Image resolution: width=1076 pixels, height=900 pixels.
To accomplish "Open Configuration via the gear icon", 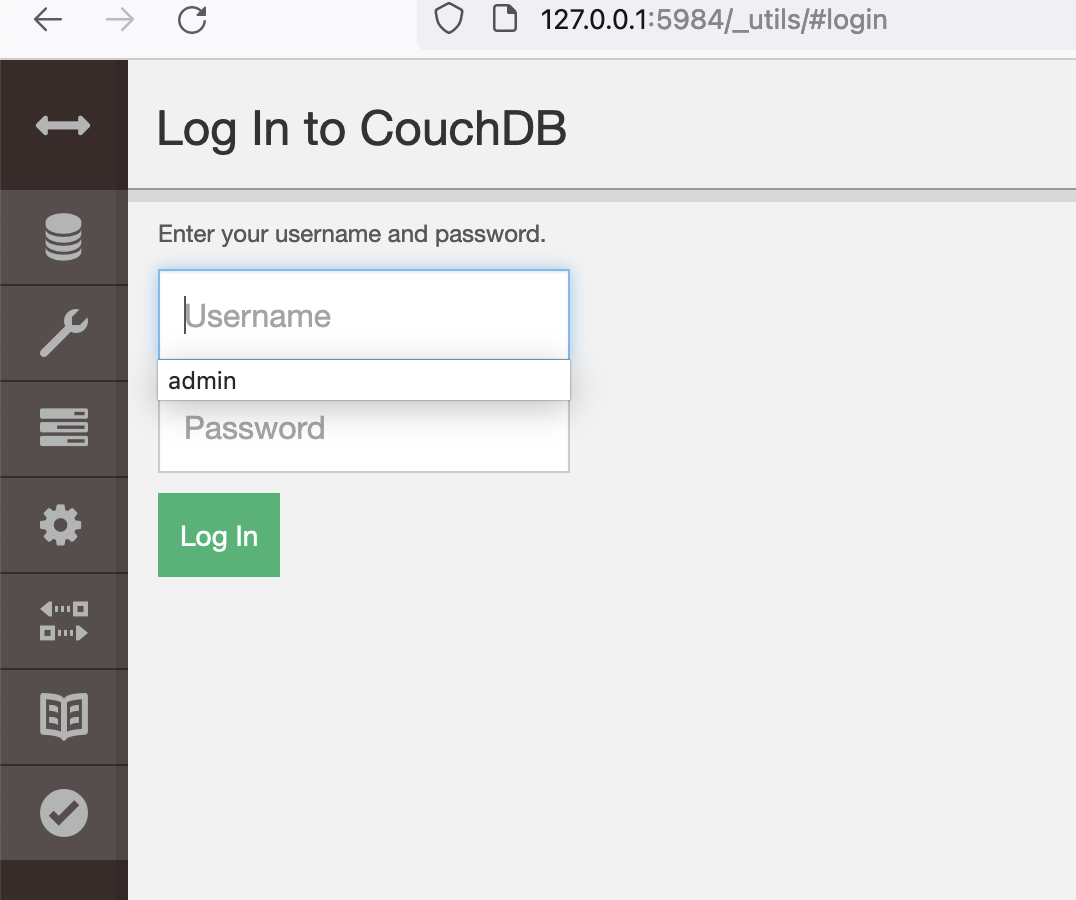I will 63,525.
